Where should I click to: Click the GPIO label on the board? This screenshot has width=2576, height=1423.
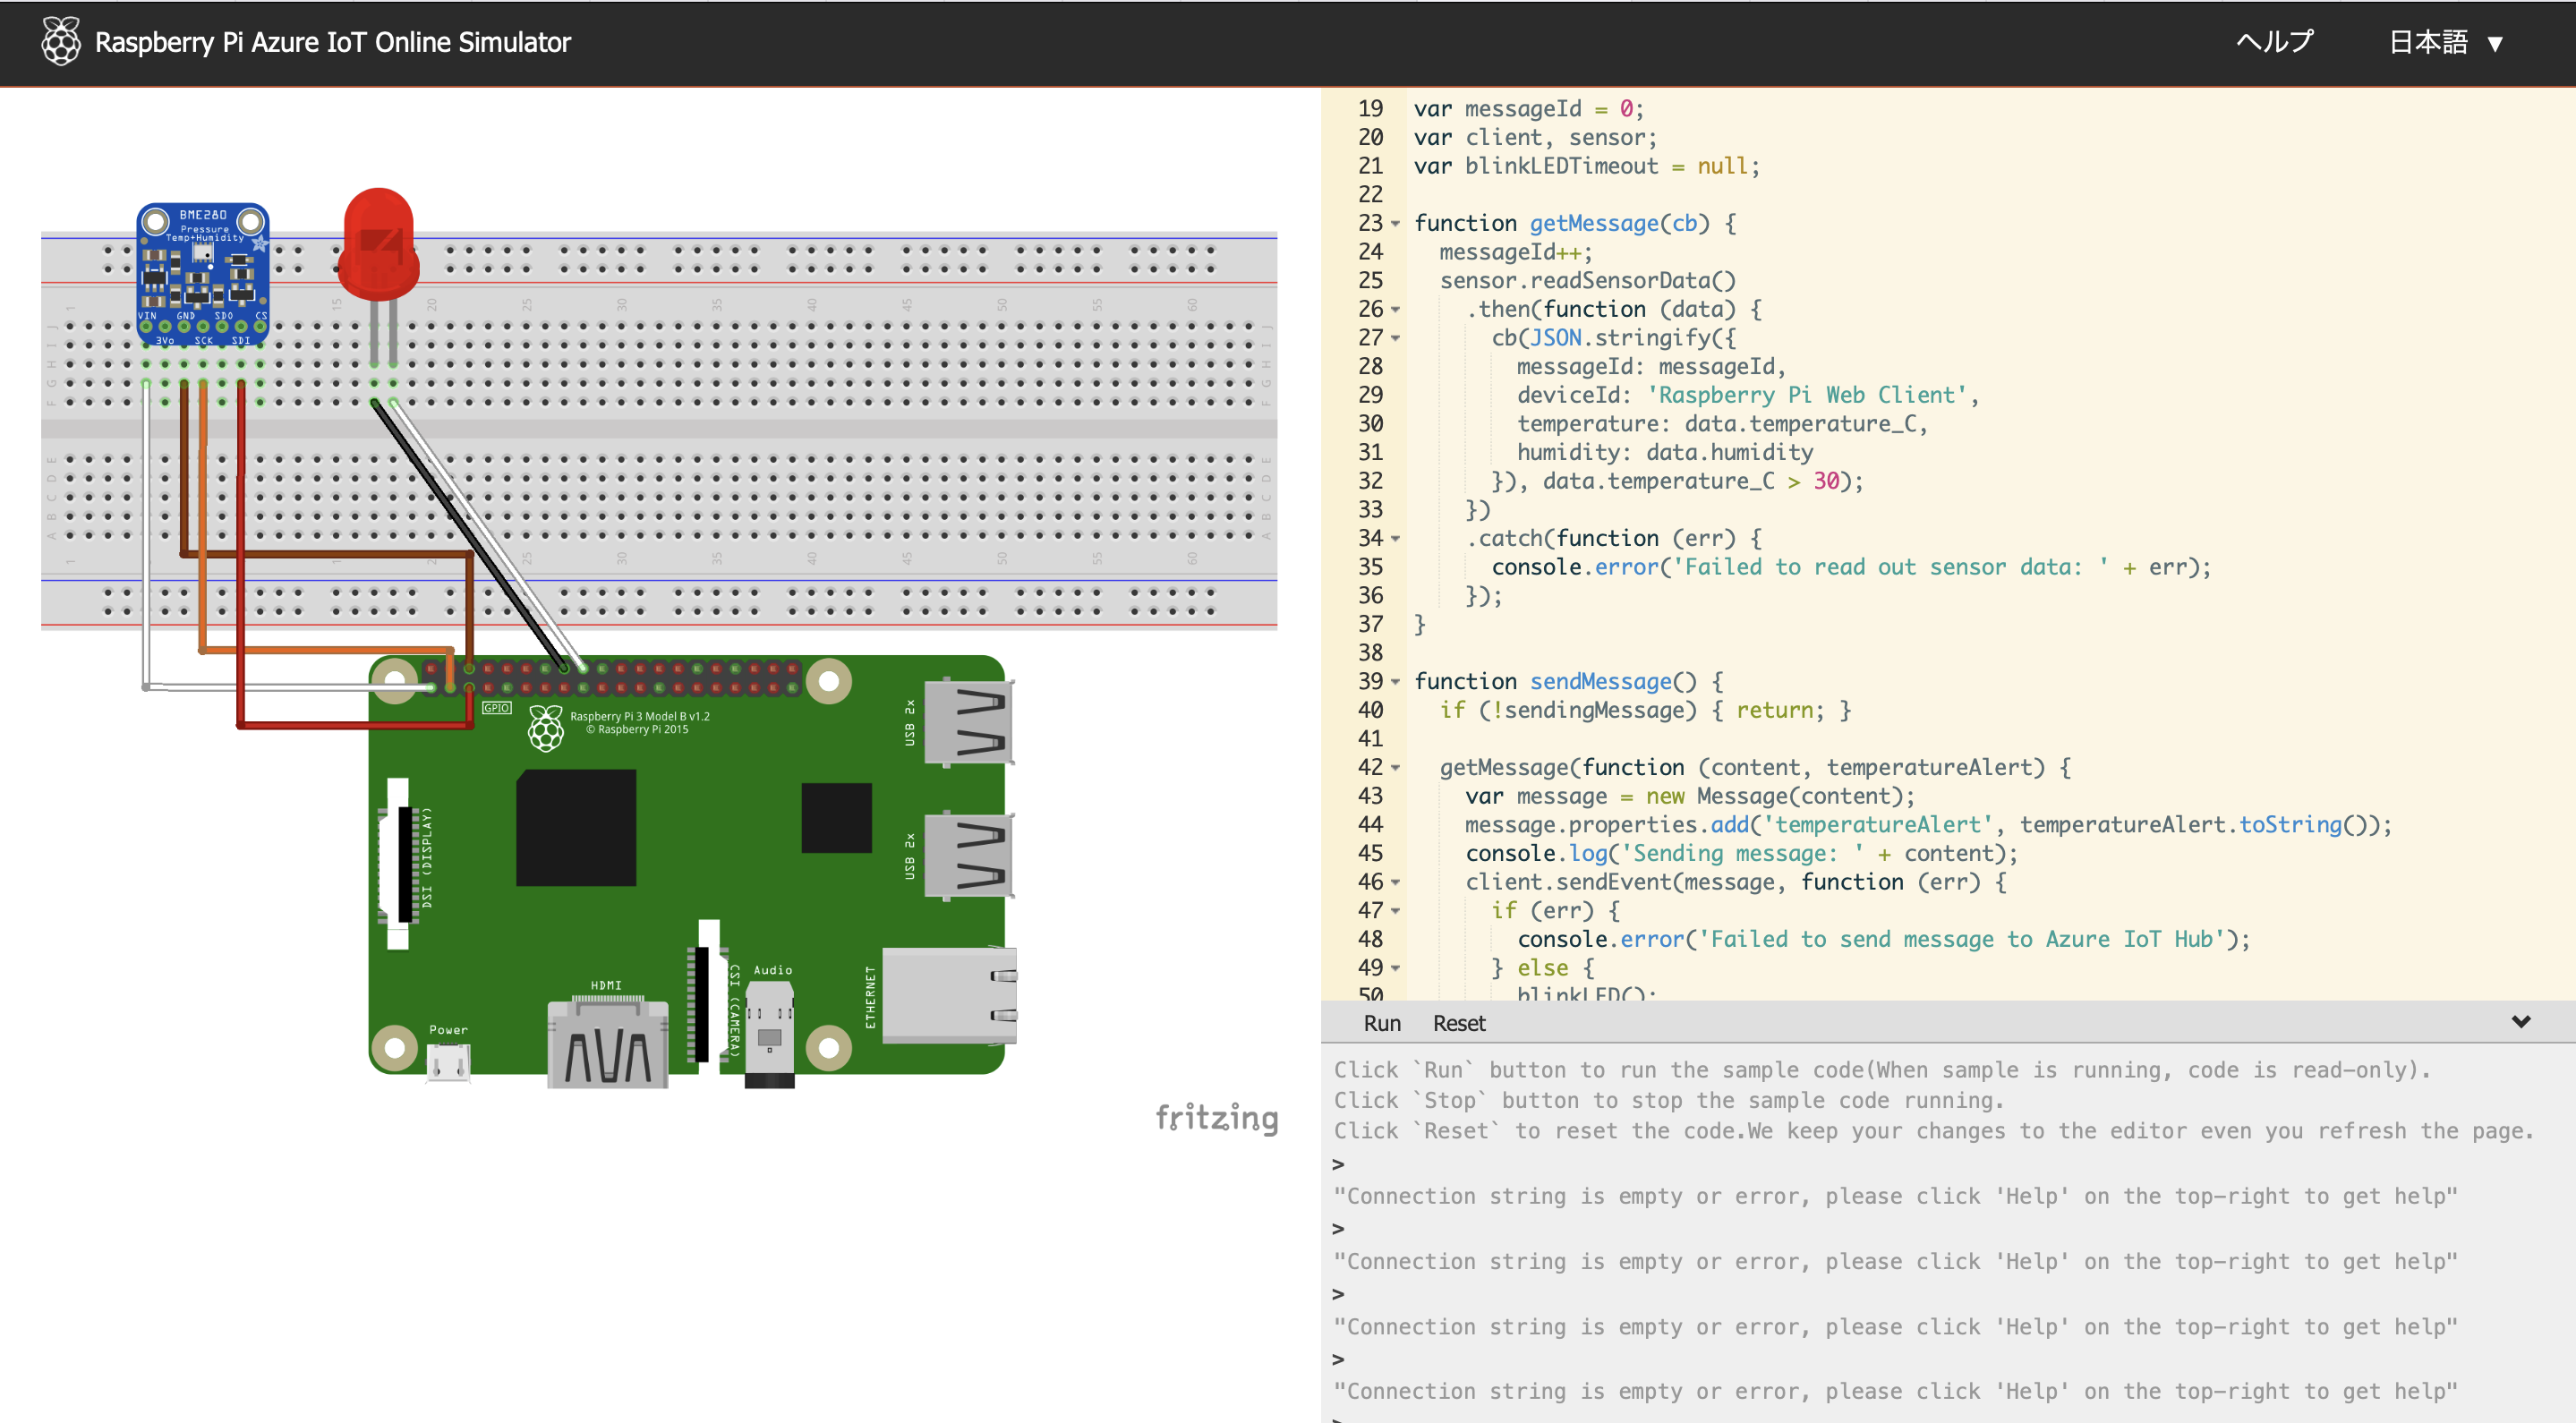click(x=497, y=708)
